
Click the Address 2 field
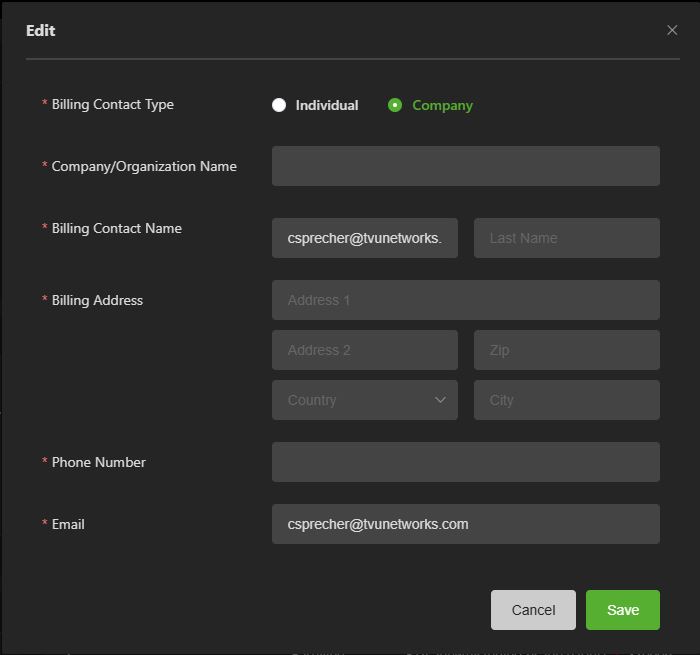[365, 350]
